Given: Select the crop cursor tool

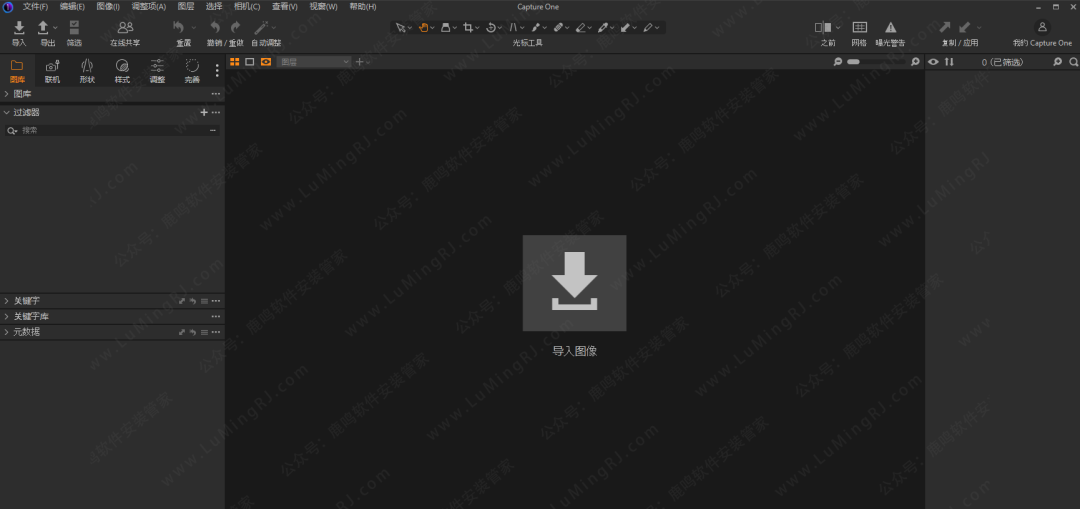Looking at the screenshot, I should [x=468, y=28].
